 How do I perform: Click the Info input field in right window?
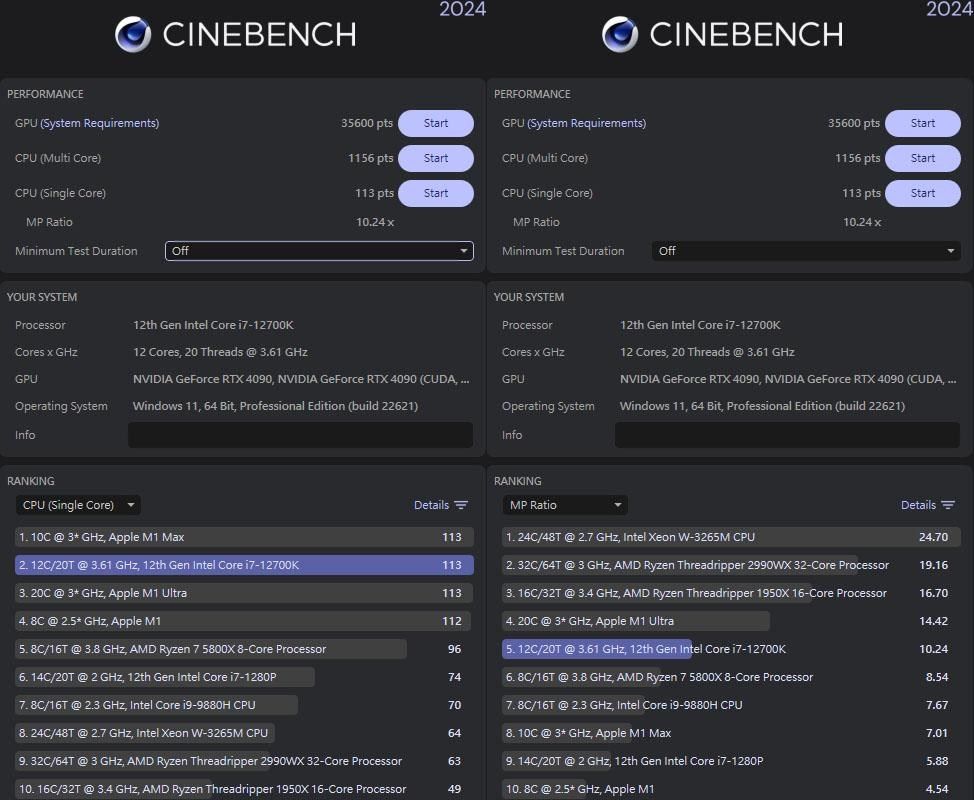tap(787, 435)
